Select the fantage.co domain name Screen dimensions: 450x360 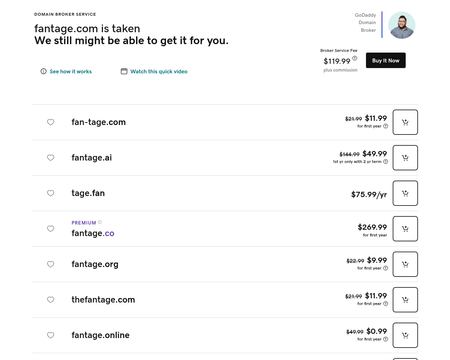click(x=93, y=233)
